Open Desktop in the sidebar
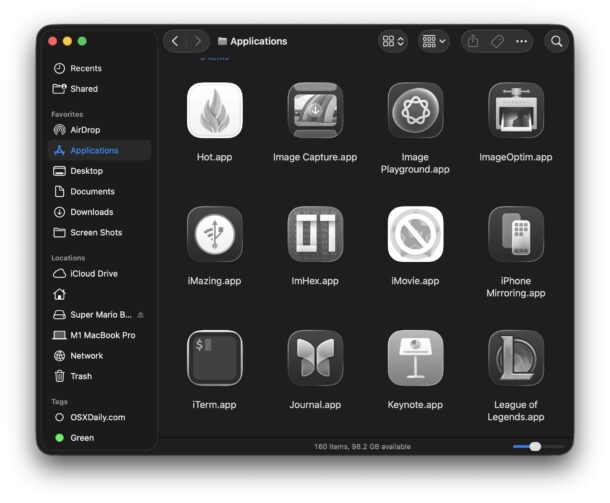 pos(99,171)
